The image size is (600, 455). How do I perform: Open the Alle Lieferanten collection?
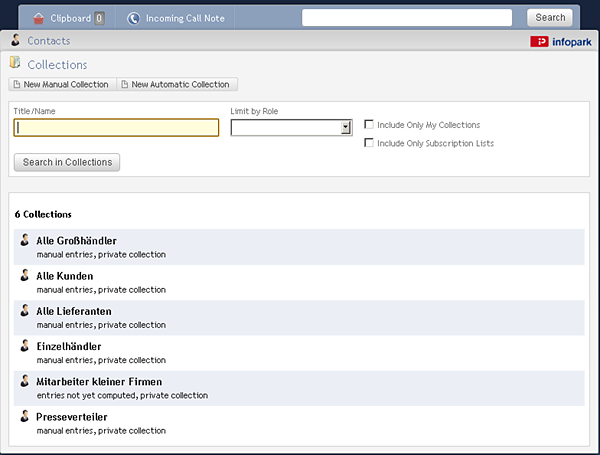point(74,311)
